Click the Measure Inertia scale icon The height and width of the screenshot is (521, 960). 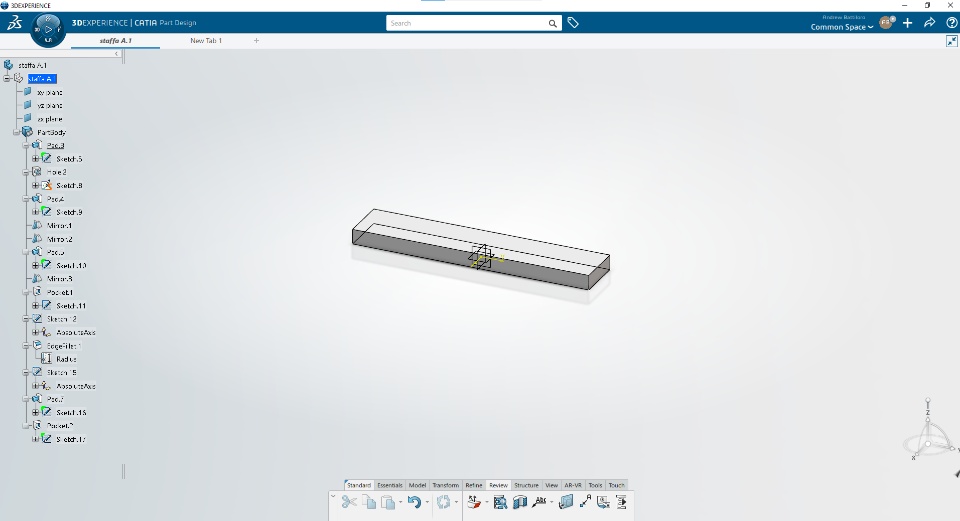474,502
